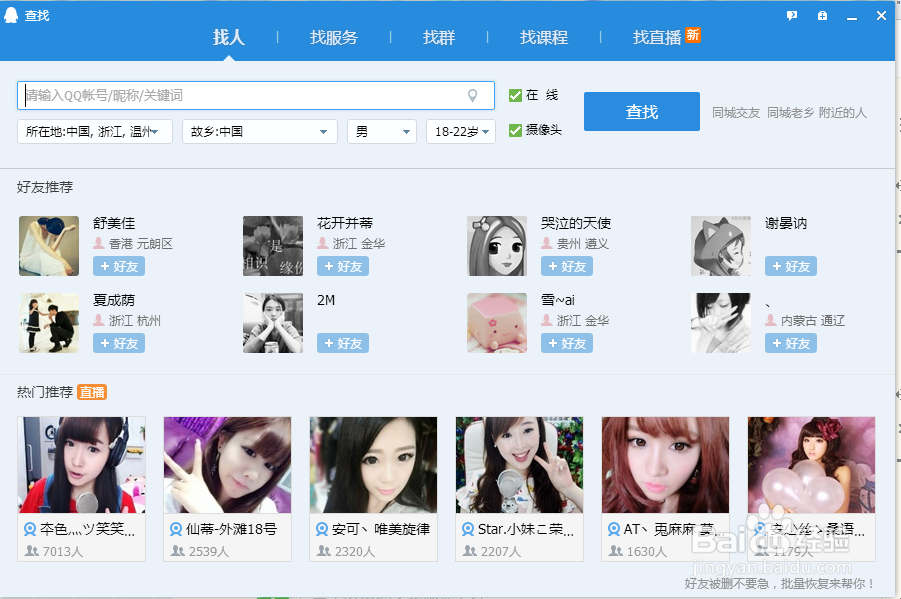Add 2M as friend
Screen dimensions: 901x599
point(343,343)
